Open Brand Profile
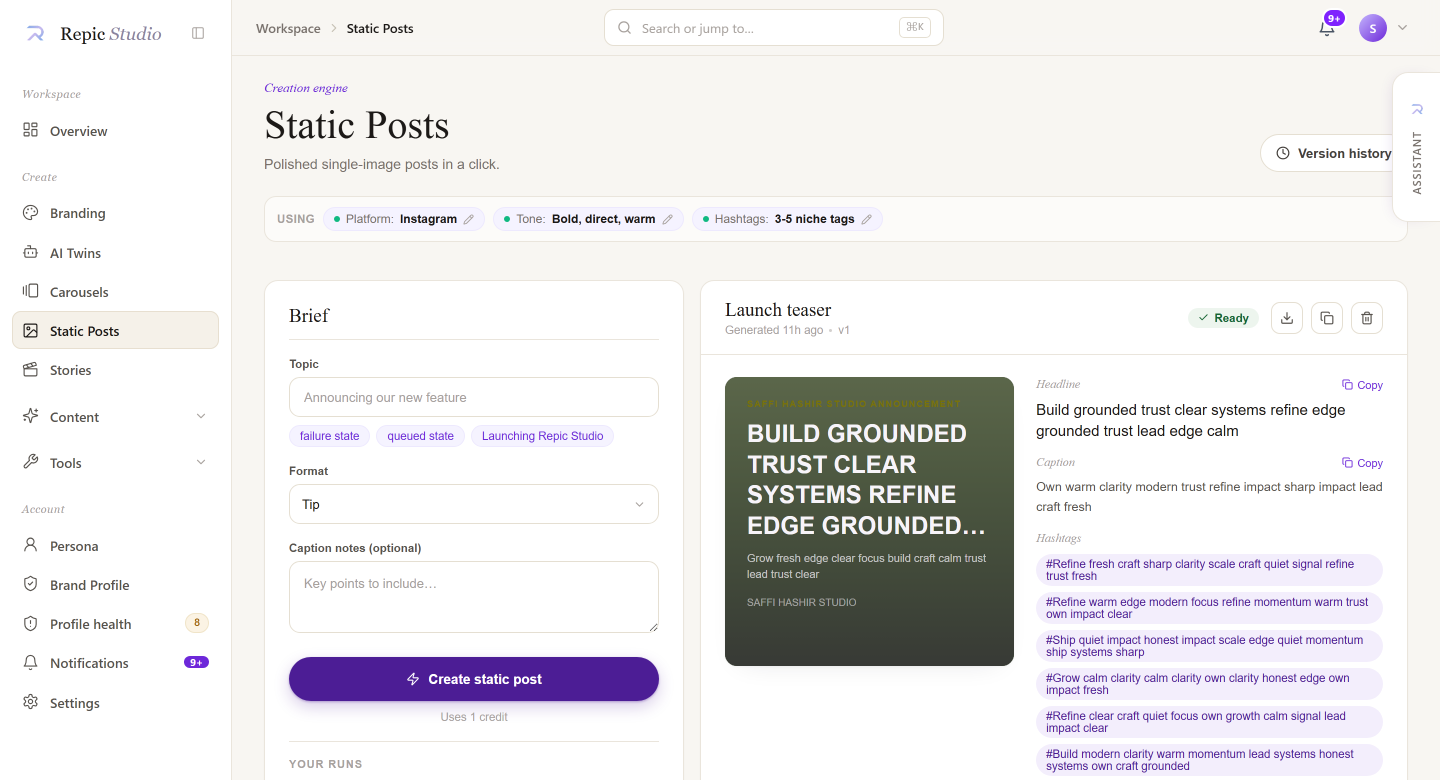 tap(115, 585)
